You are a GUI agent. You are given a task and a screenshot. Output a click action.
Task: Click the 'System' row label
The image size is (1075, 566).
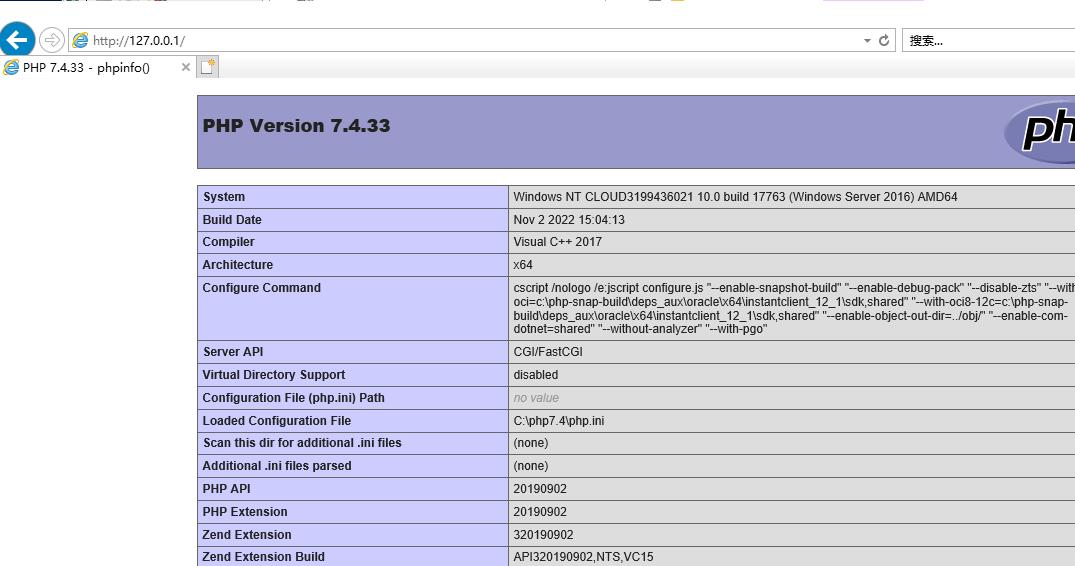tap(224, 197)
